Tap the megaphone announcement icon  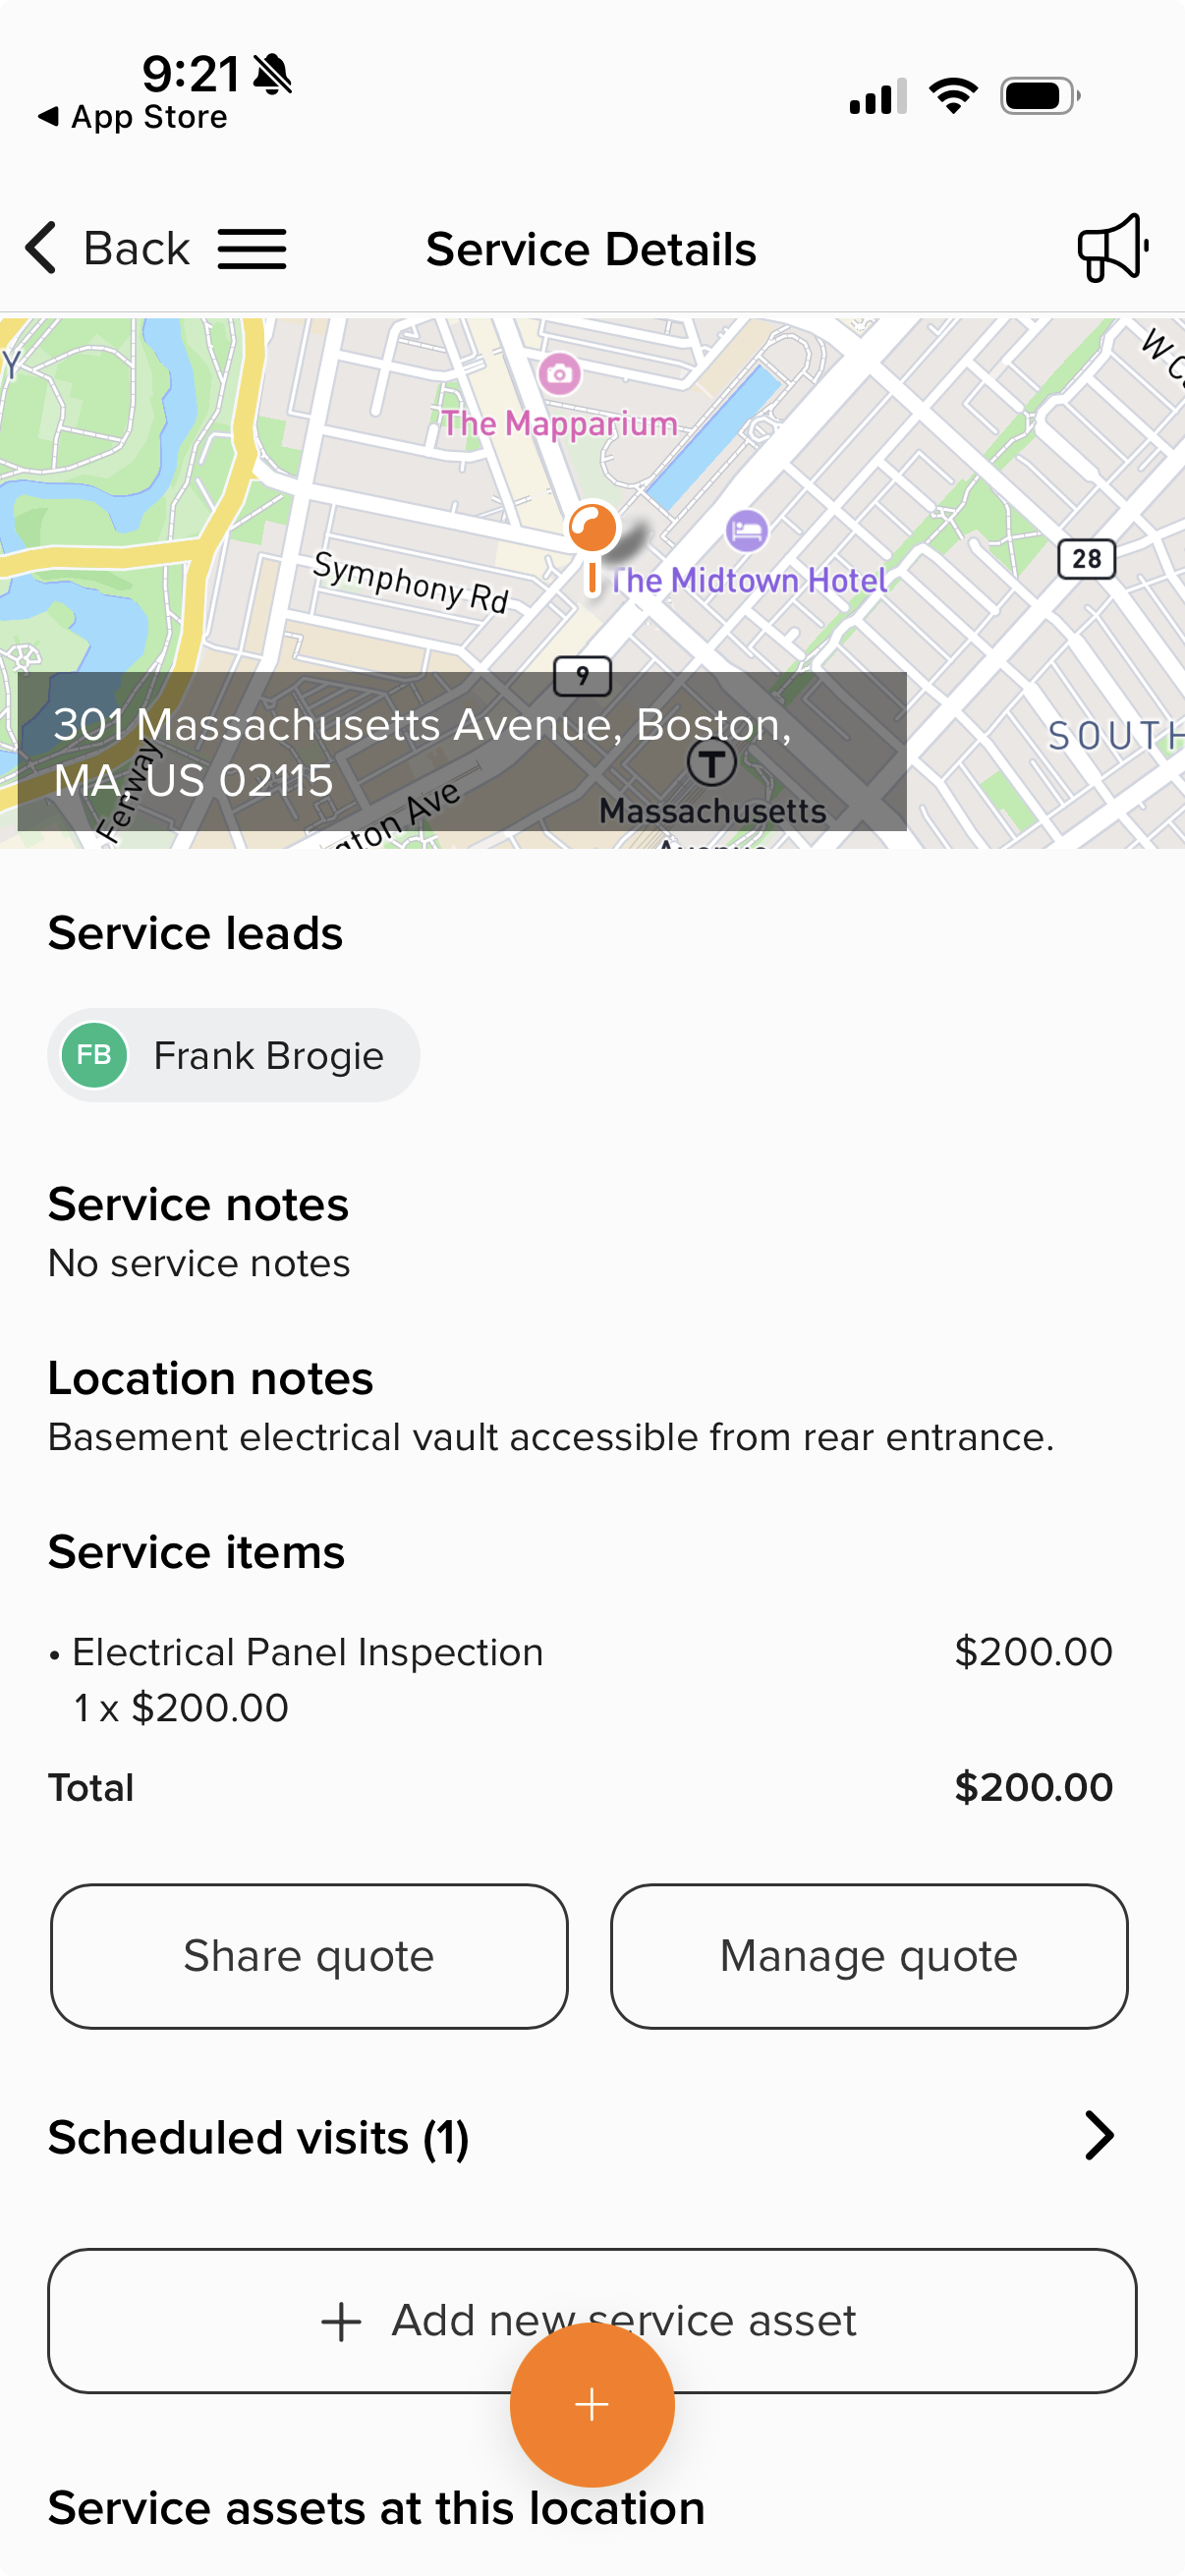(1111, 247)
